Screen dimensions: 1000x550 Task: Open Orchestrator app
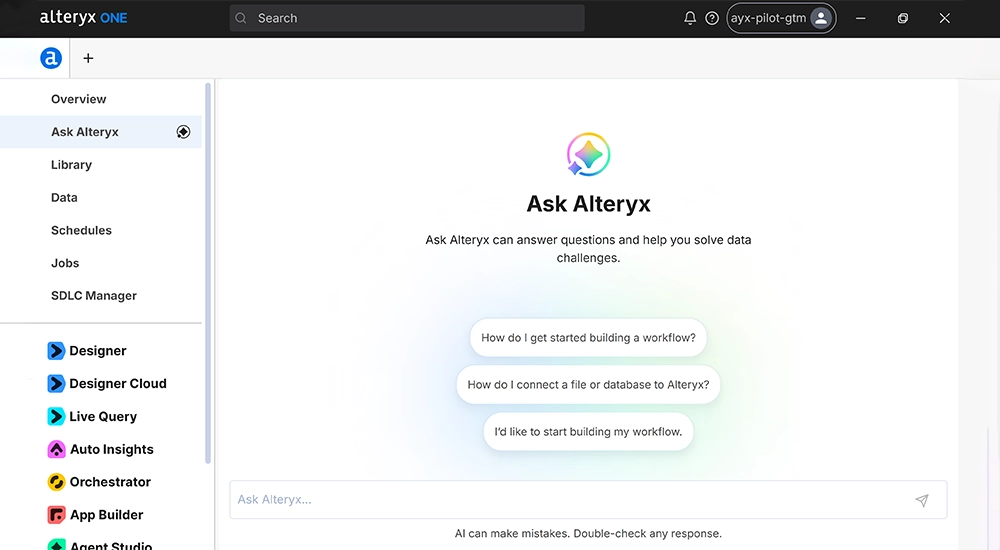click(x=99, y=482)
